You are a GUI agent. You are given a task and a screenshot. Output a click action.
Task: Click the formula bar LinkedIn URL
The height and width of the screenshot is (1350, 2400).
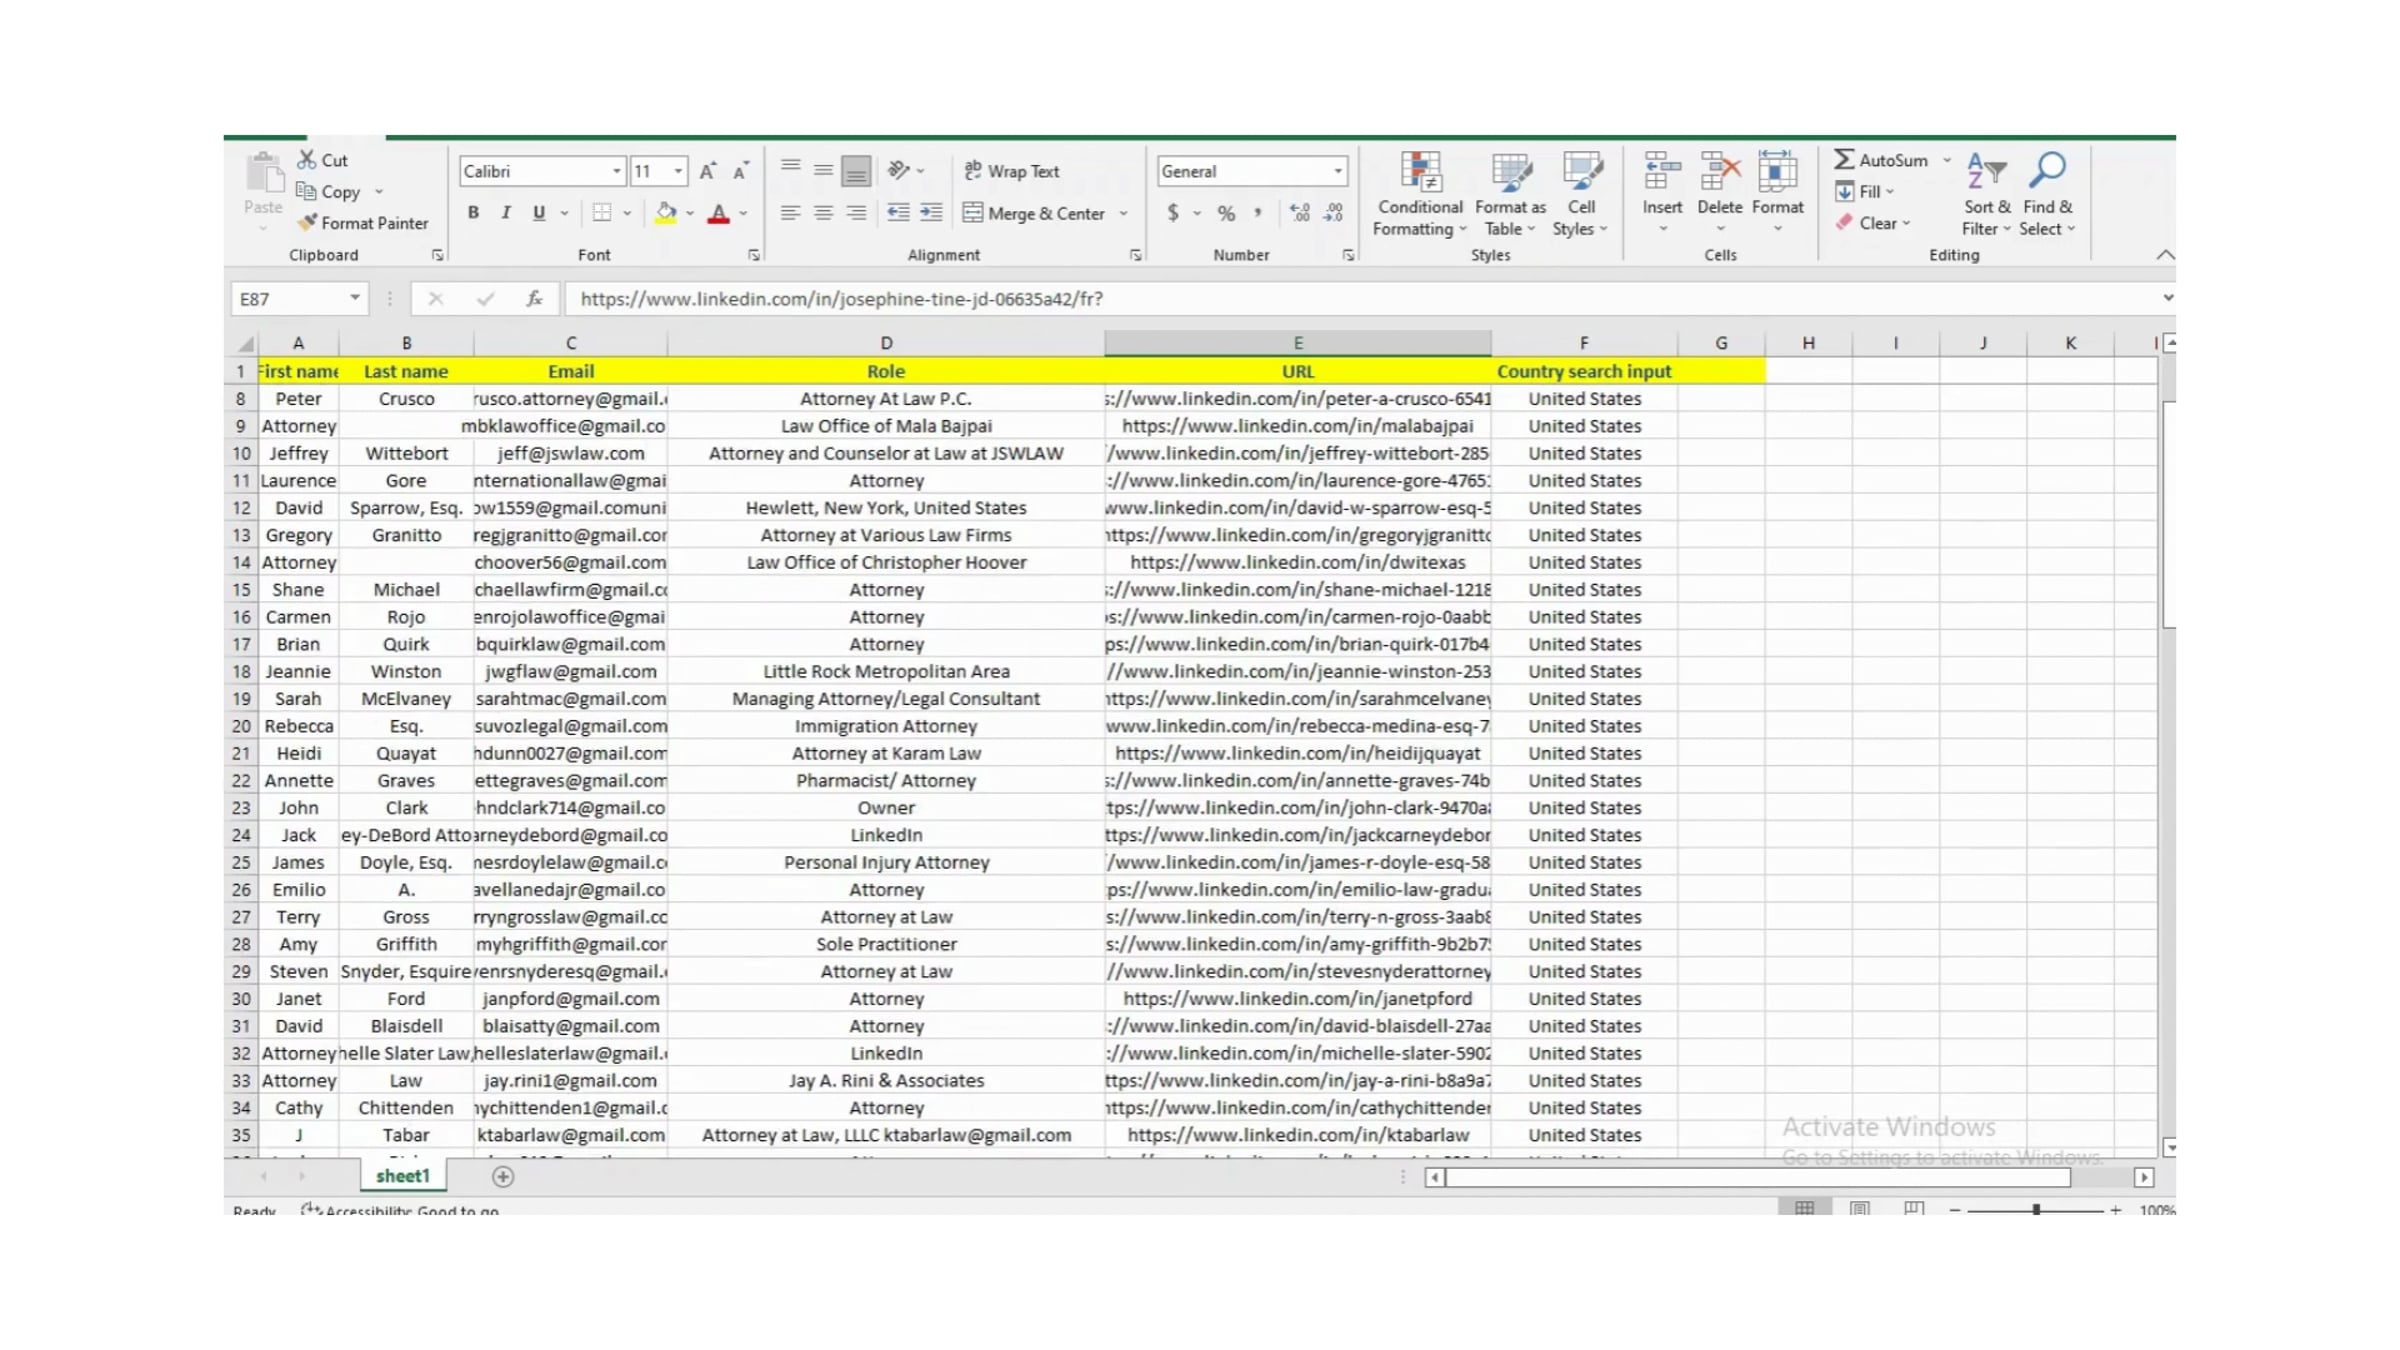841,298
